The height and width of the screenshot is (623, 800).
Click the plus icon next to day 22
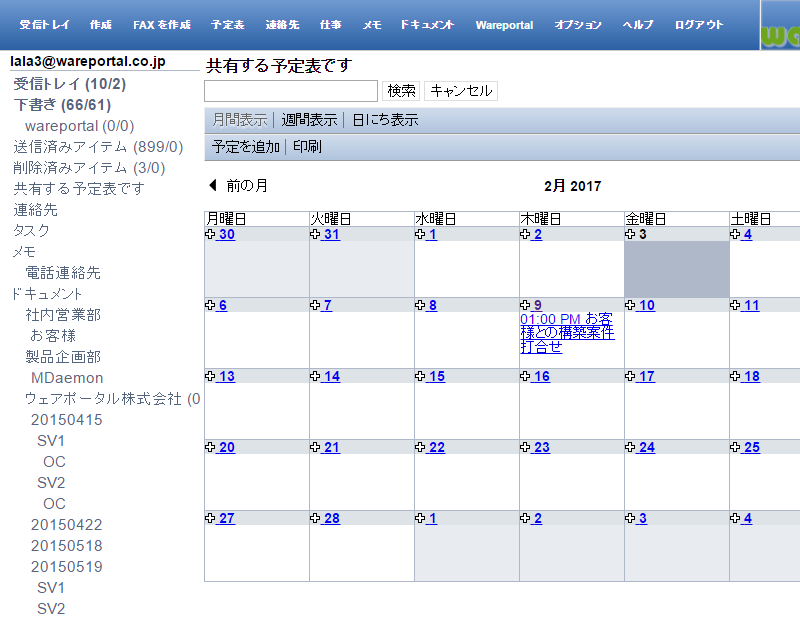(x=420, y=447)
